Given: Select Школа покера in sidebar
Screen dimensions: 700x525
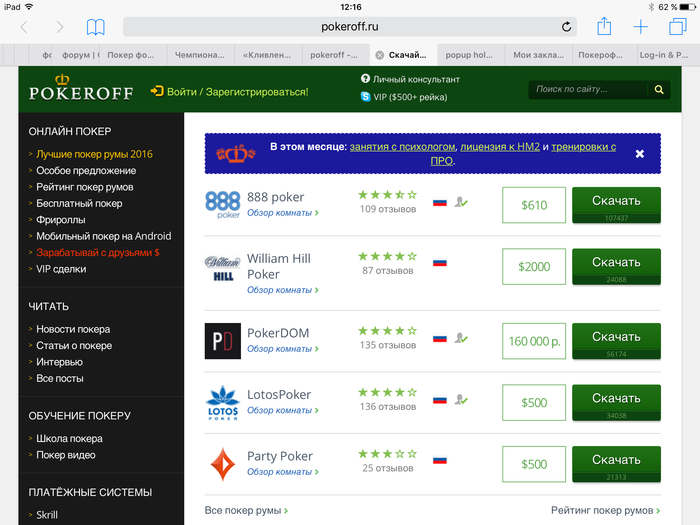Looking at the screenshot, I should tap(69, 439).
